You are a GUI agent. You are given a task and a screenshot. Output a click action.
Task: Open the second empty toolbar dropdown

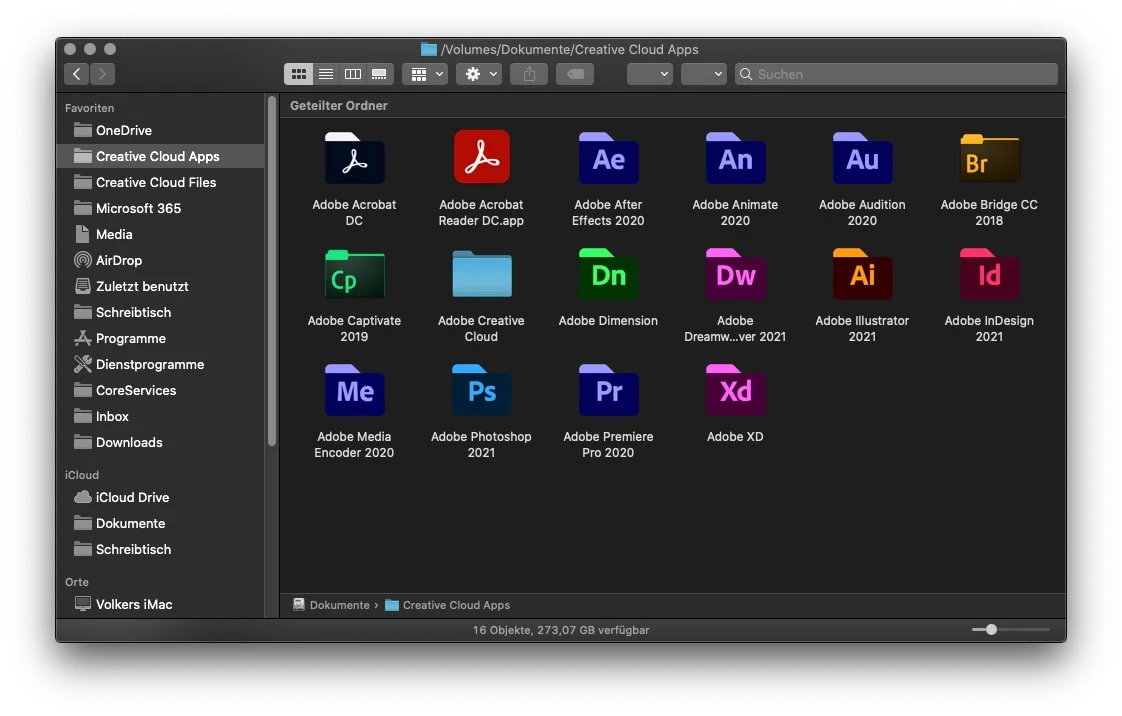pos(703,74)
